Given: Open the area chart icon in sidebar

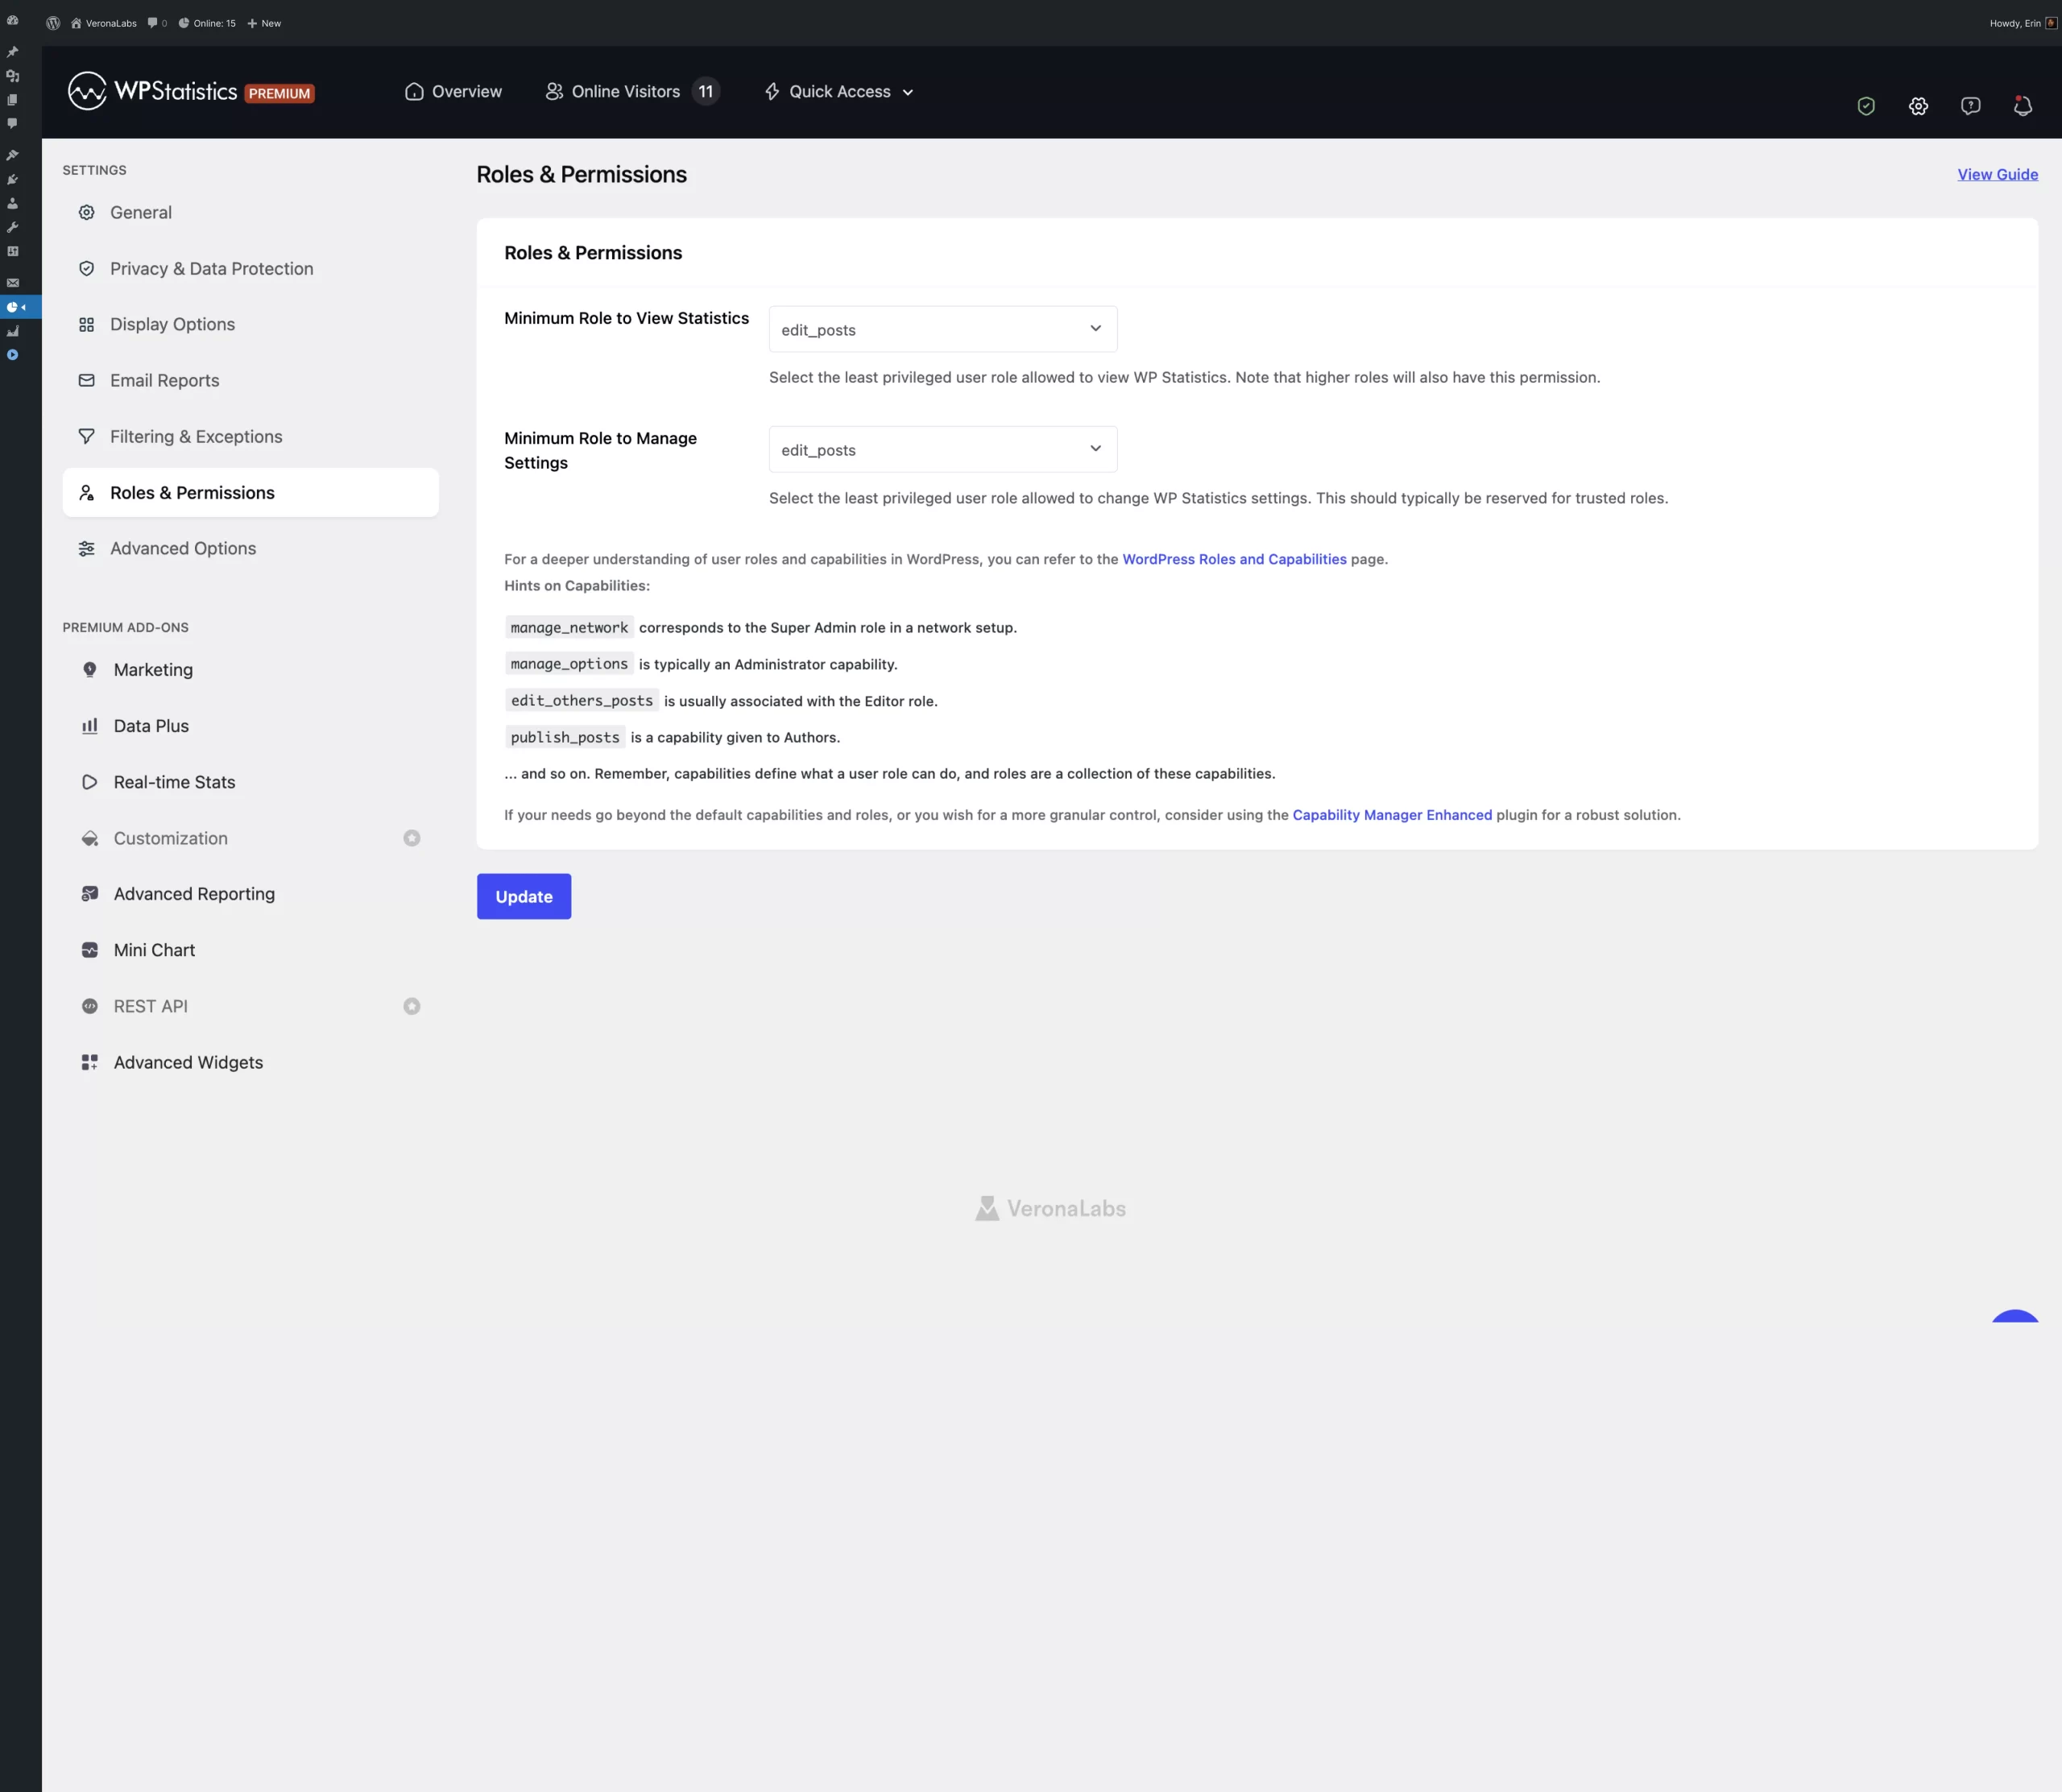Looking at the screenshot, I should tap(12, 331).
